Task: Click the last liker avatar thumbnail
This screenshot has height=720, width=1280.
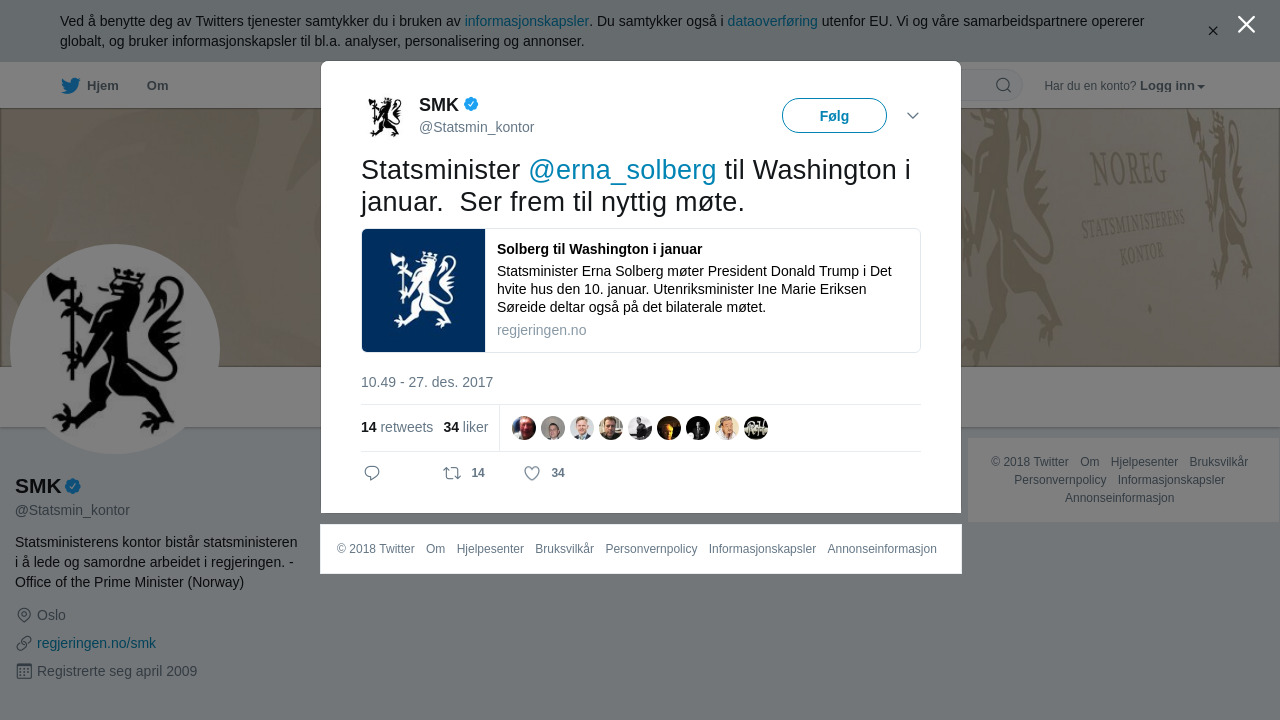Action: pos(756,428)
